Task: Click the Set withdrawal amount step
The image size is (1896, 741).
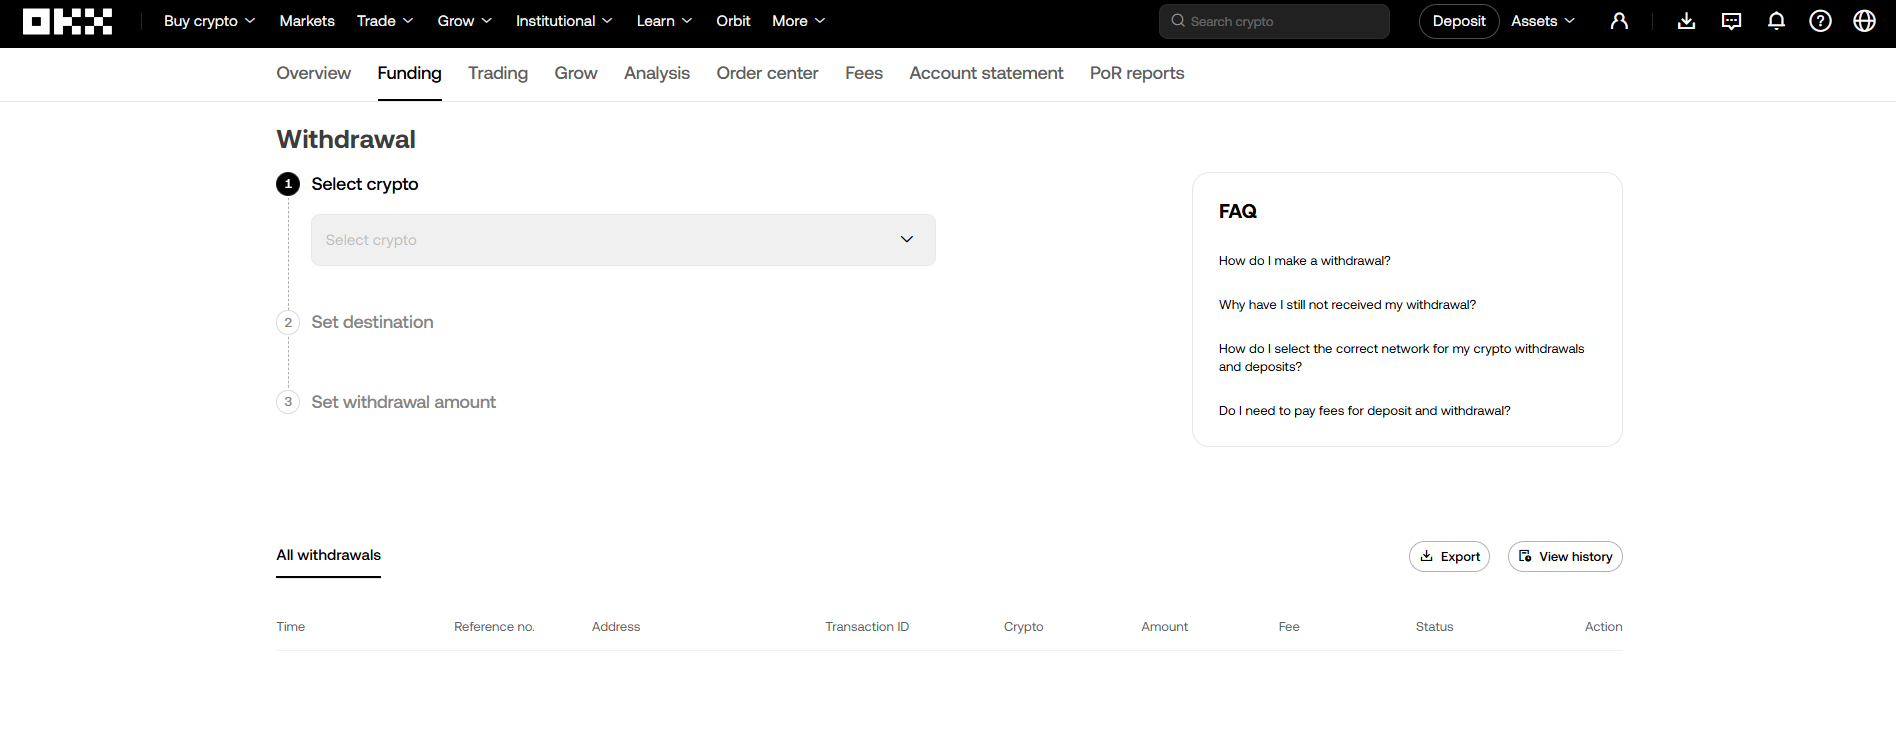Action: point(403,402)
